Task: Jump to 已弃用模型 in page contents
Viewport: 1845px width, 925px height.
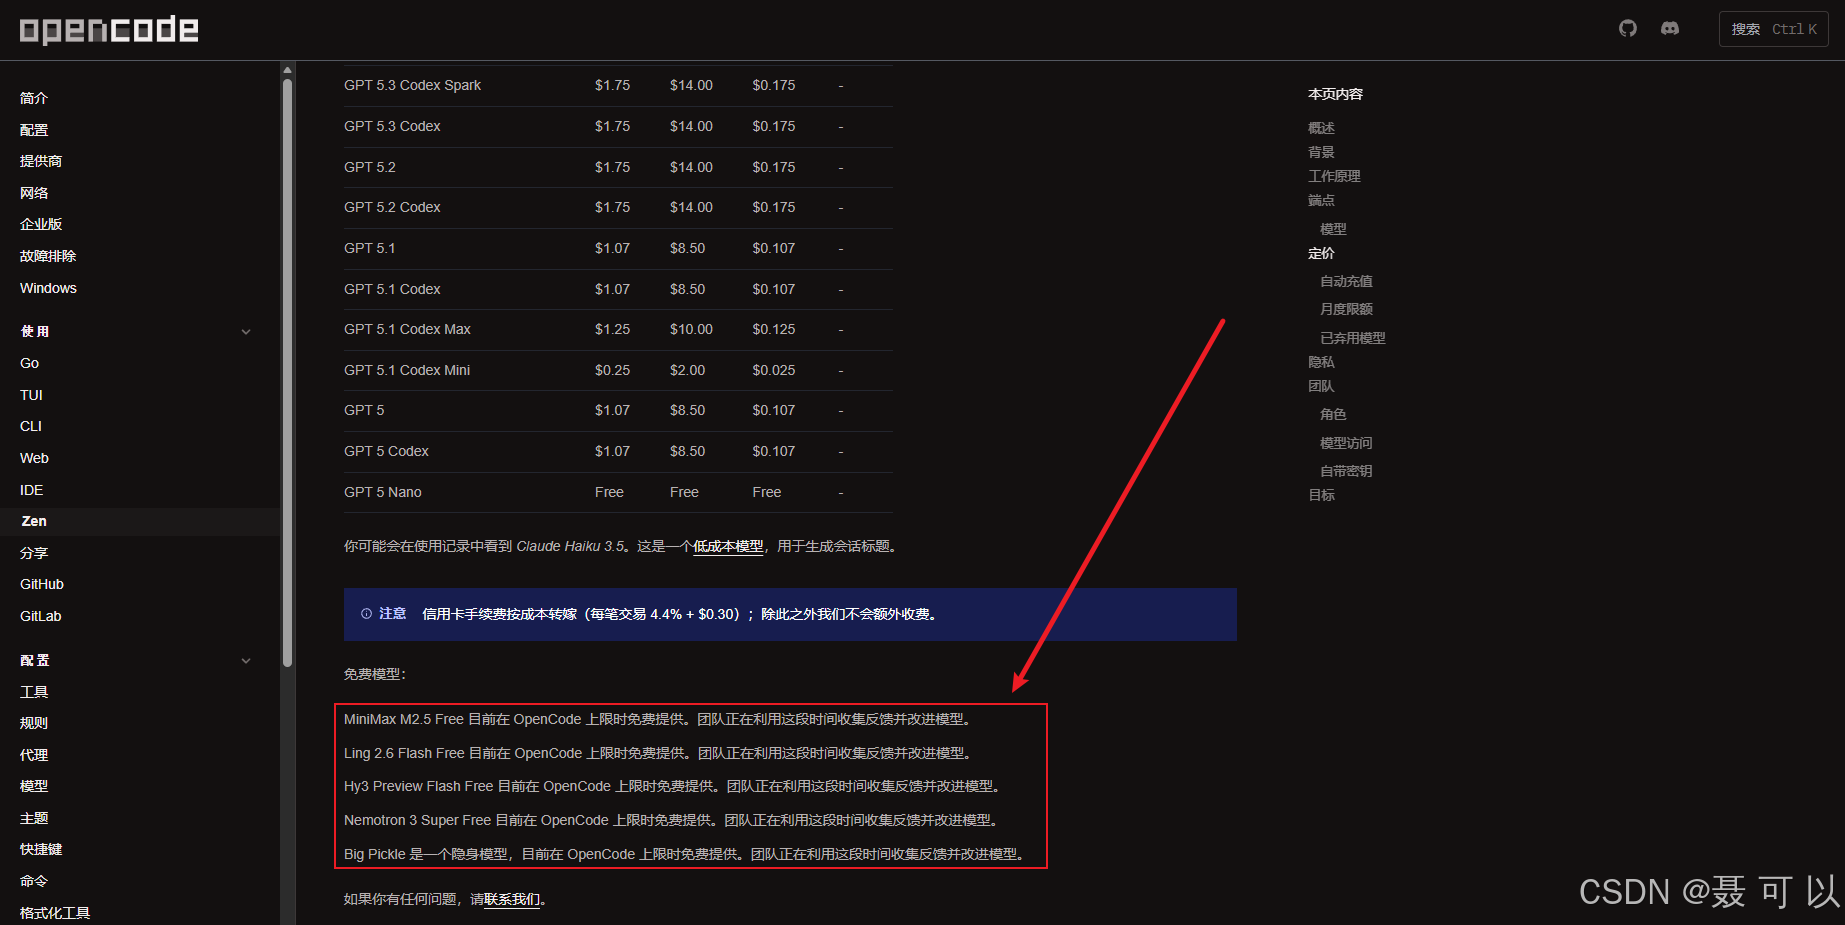Action: point(1353,338)
